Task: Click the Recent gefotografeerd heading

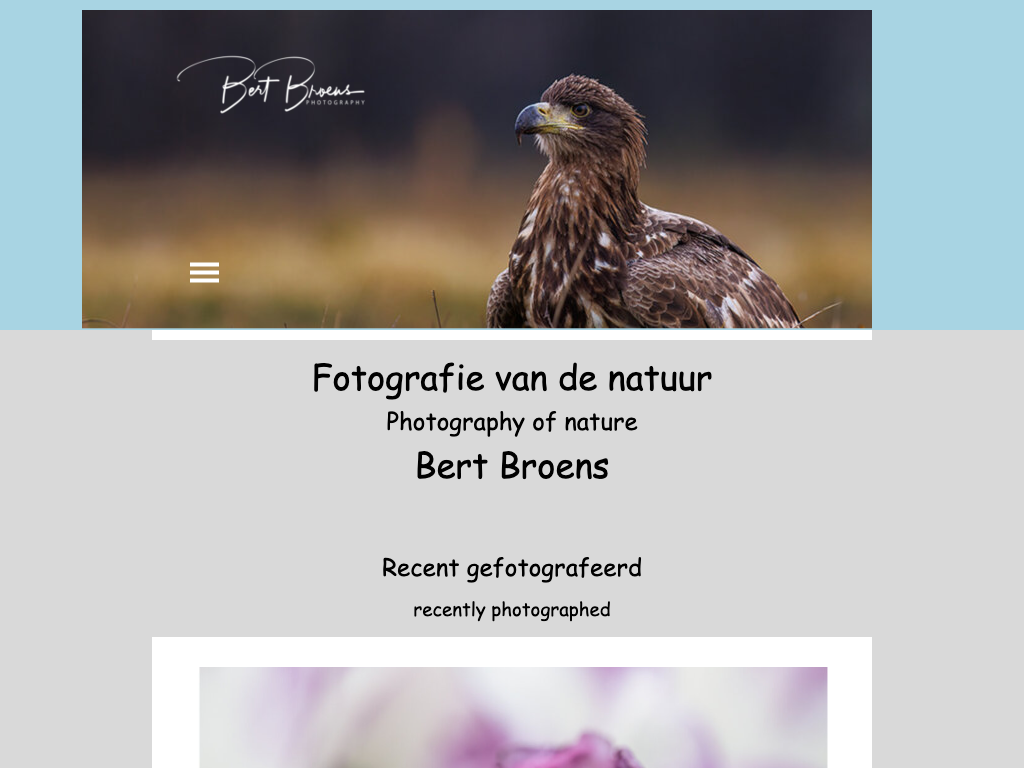Action: pos(512,568)
